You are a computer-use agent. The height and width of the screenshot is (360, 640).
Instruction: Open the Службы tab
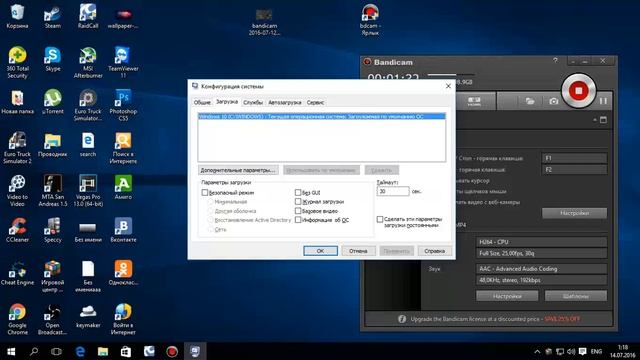pyautogui.click(x=253, y=102)
